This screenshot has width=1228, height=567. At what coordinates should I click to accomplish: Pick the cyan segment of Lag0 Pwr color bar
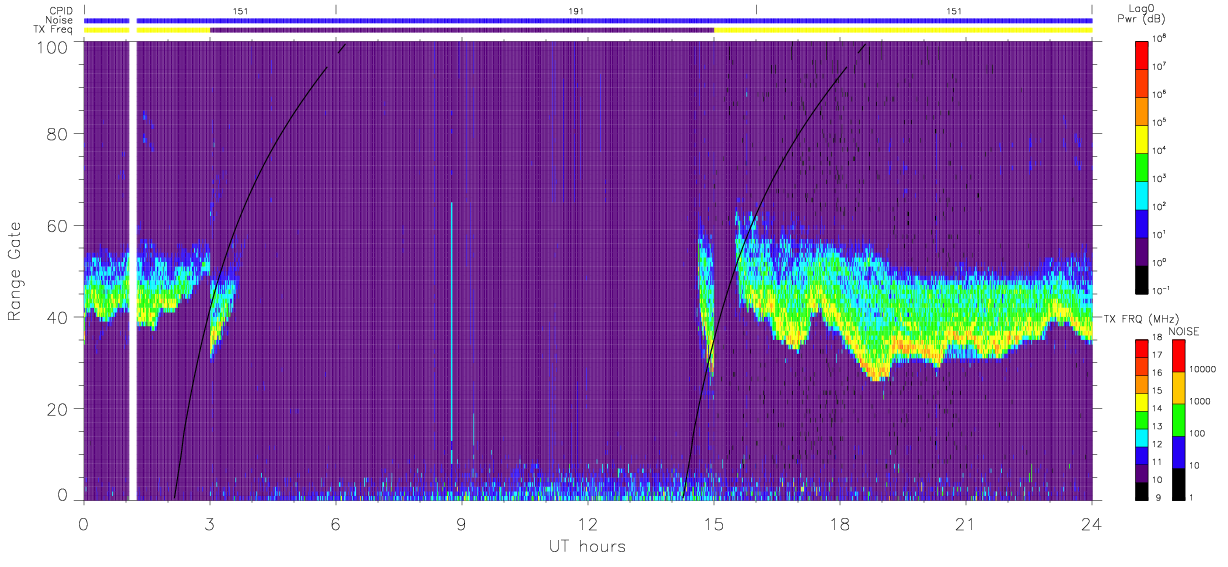[1142, 195]
